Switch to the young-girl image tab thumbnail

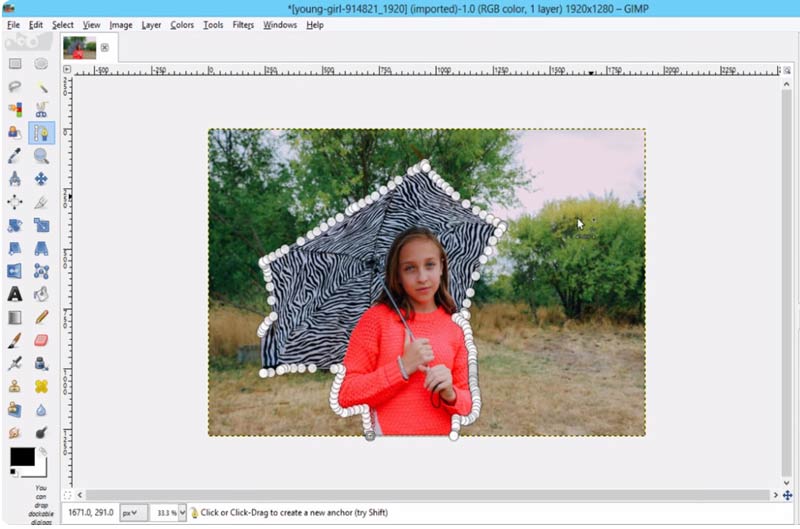80,47
